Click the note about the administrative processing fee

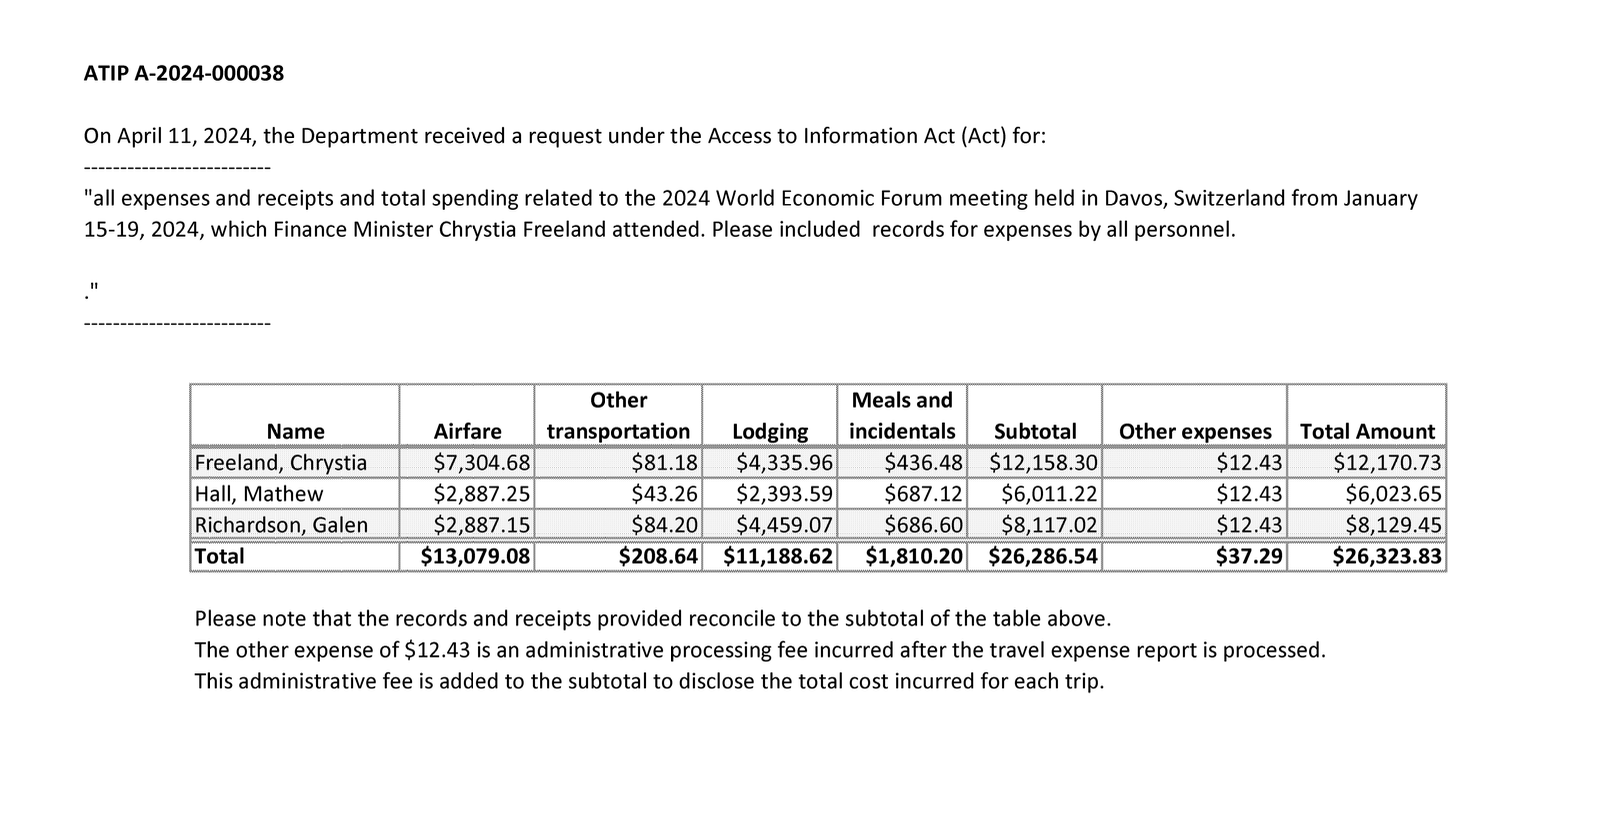tap(760, 650)
